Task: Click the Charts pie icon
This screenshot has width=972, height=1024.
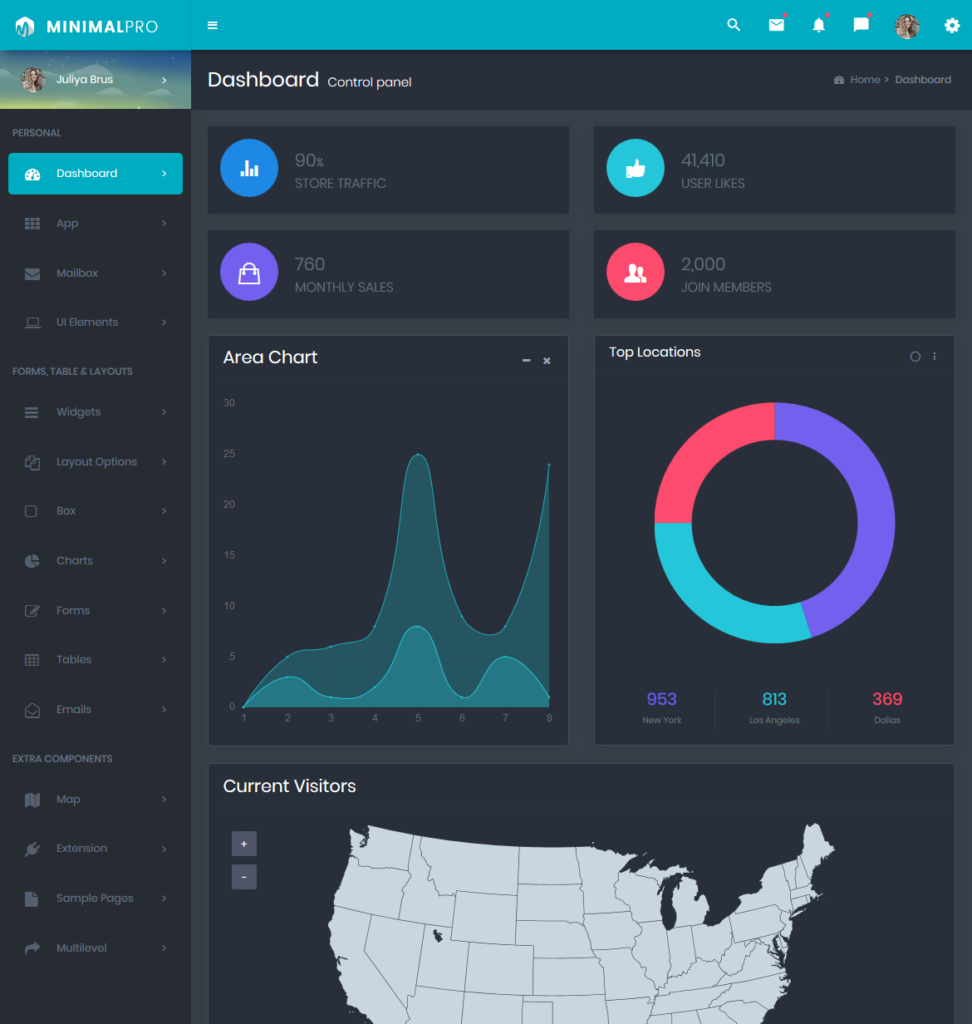Action: point(32,561)
